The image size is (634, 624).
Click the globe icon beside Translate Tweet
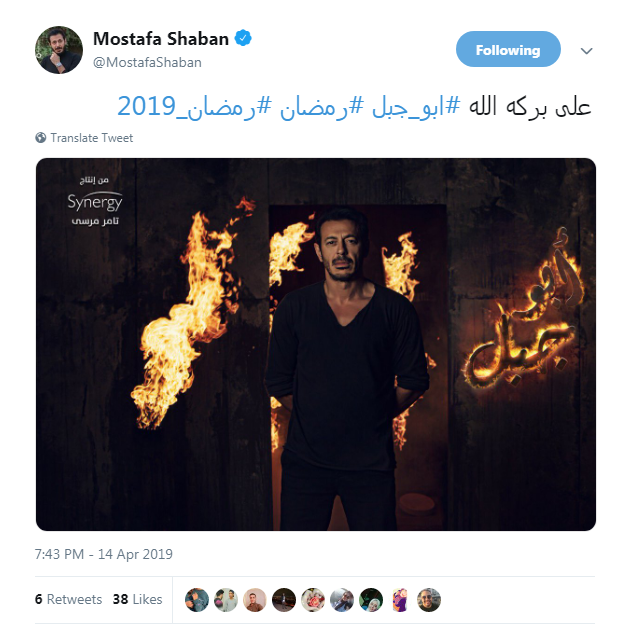pyautogui.click(x=40, y=138)
